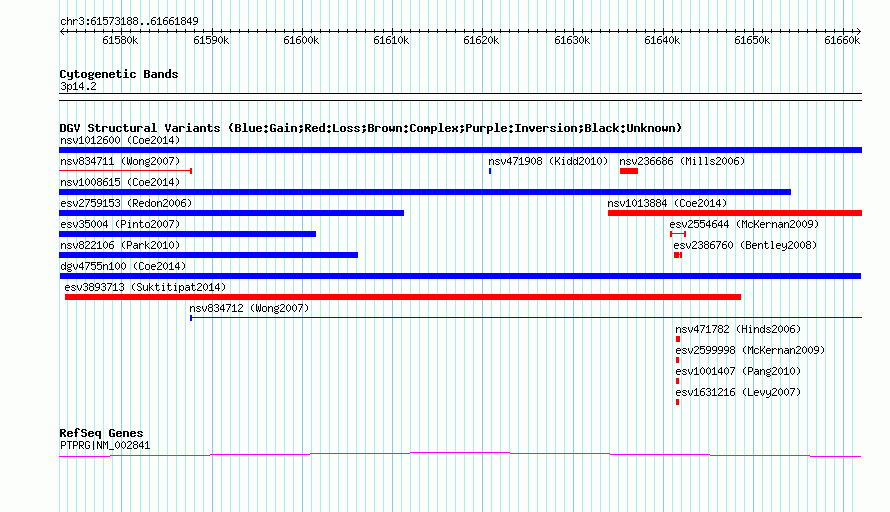Click the right arrow of the ruler
The height and width of the screenshot is (512, 890).
[859, 32]
